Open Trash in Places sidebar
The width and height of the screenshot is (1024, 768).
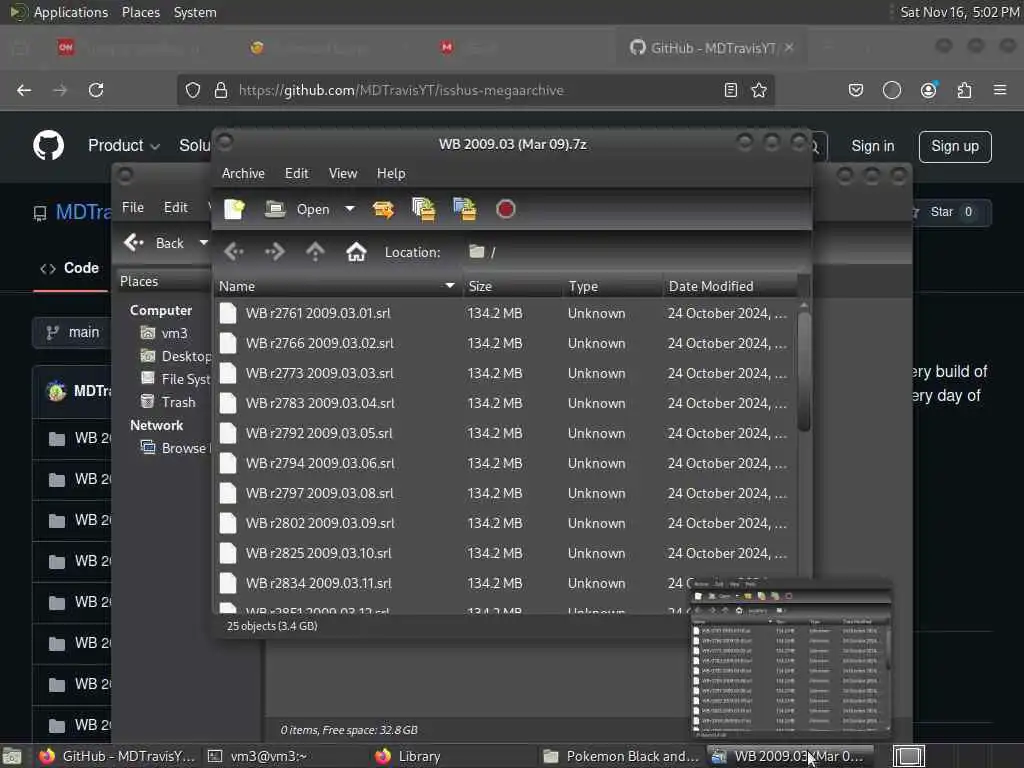coord(168,402)
